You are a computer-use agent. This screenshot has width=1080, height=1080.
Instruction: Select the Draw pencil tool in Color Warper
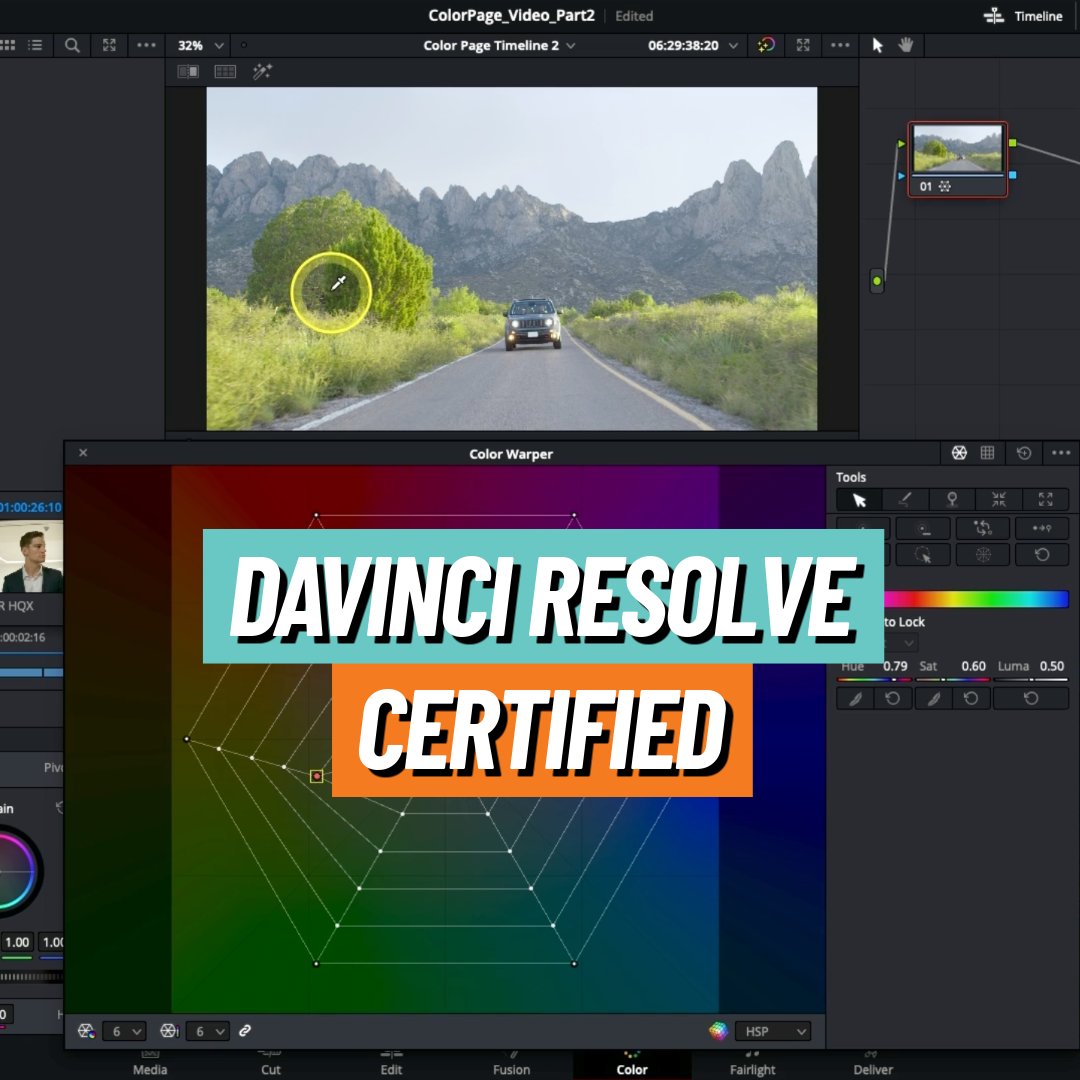[x=905, y=500]
